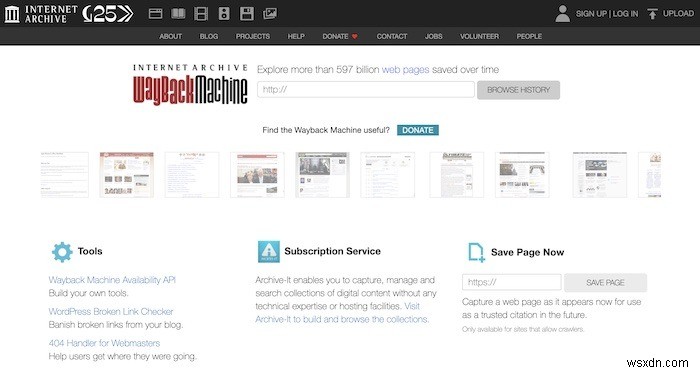Open Wayback Machine Availability API link
Viewport: 700px width, 373px height.
112,280
